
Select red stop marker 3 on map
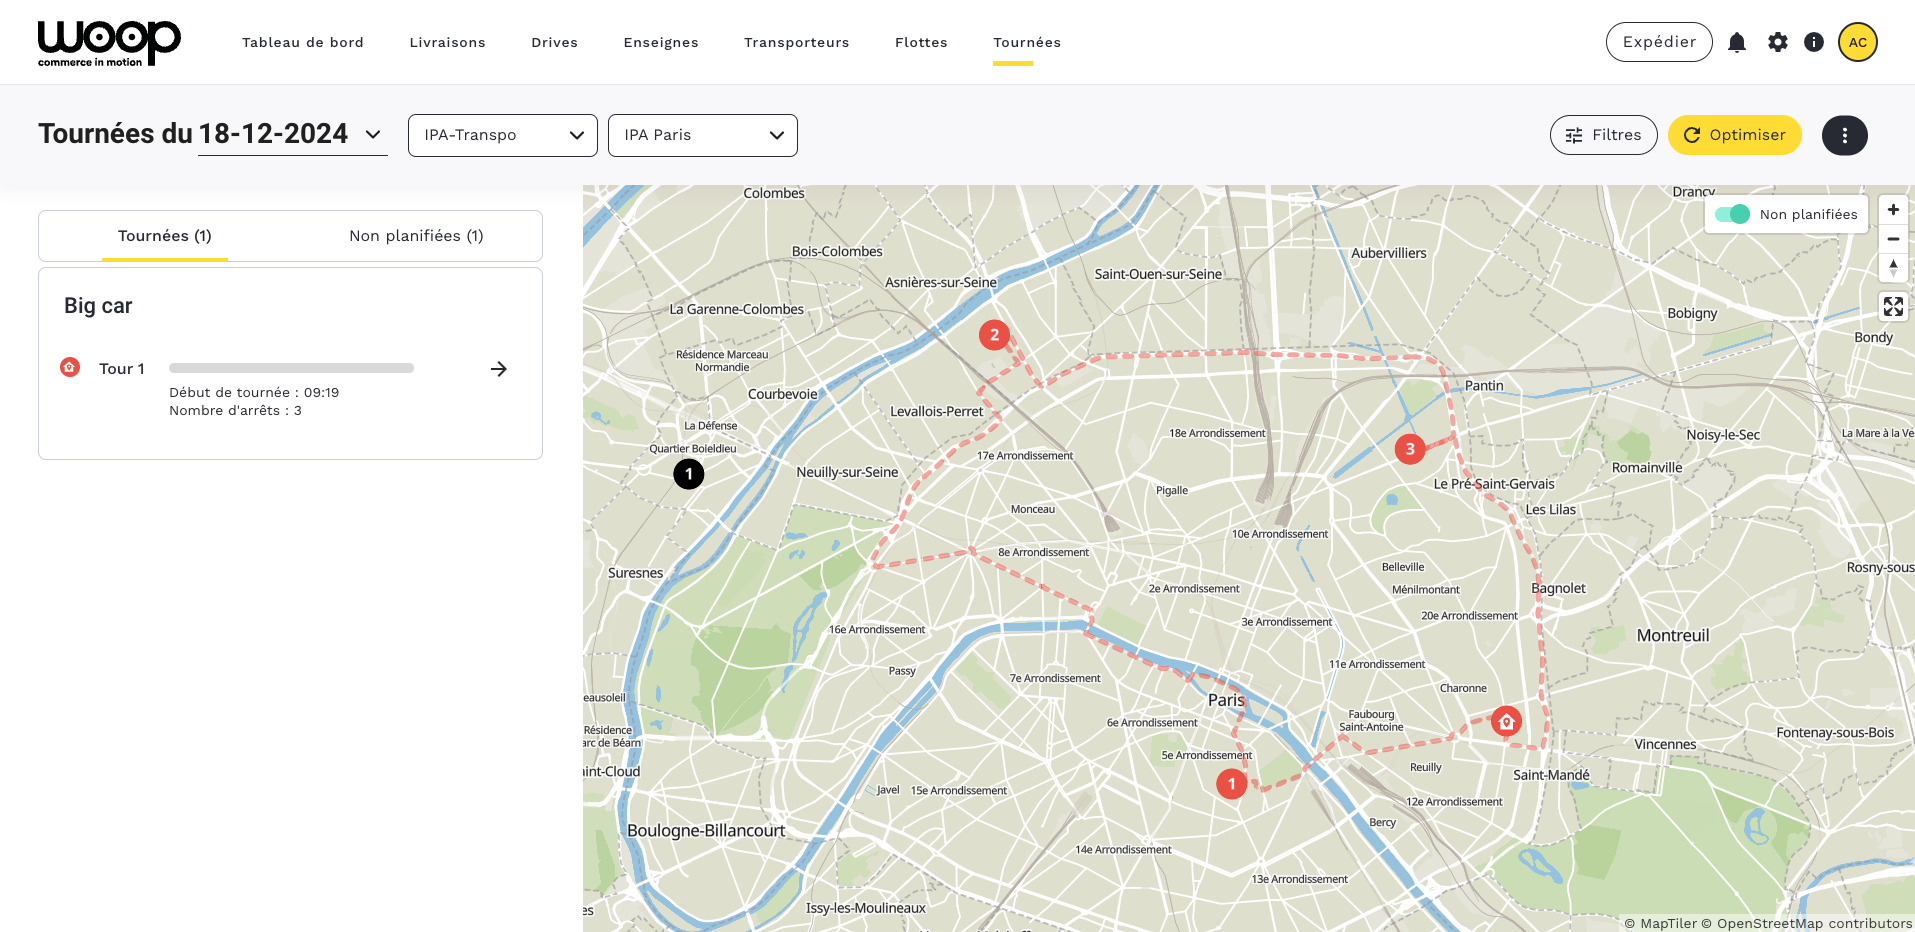[x=1410, y=449]
